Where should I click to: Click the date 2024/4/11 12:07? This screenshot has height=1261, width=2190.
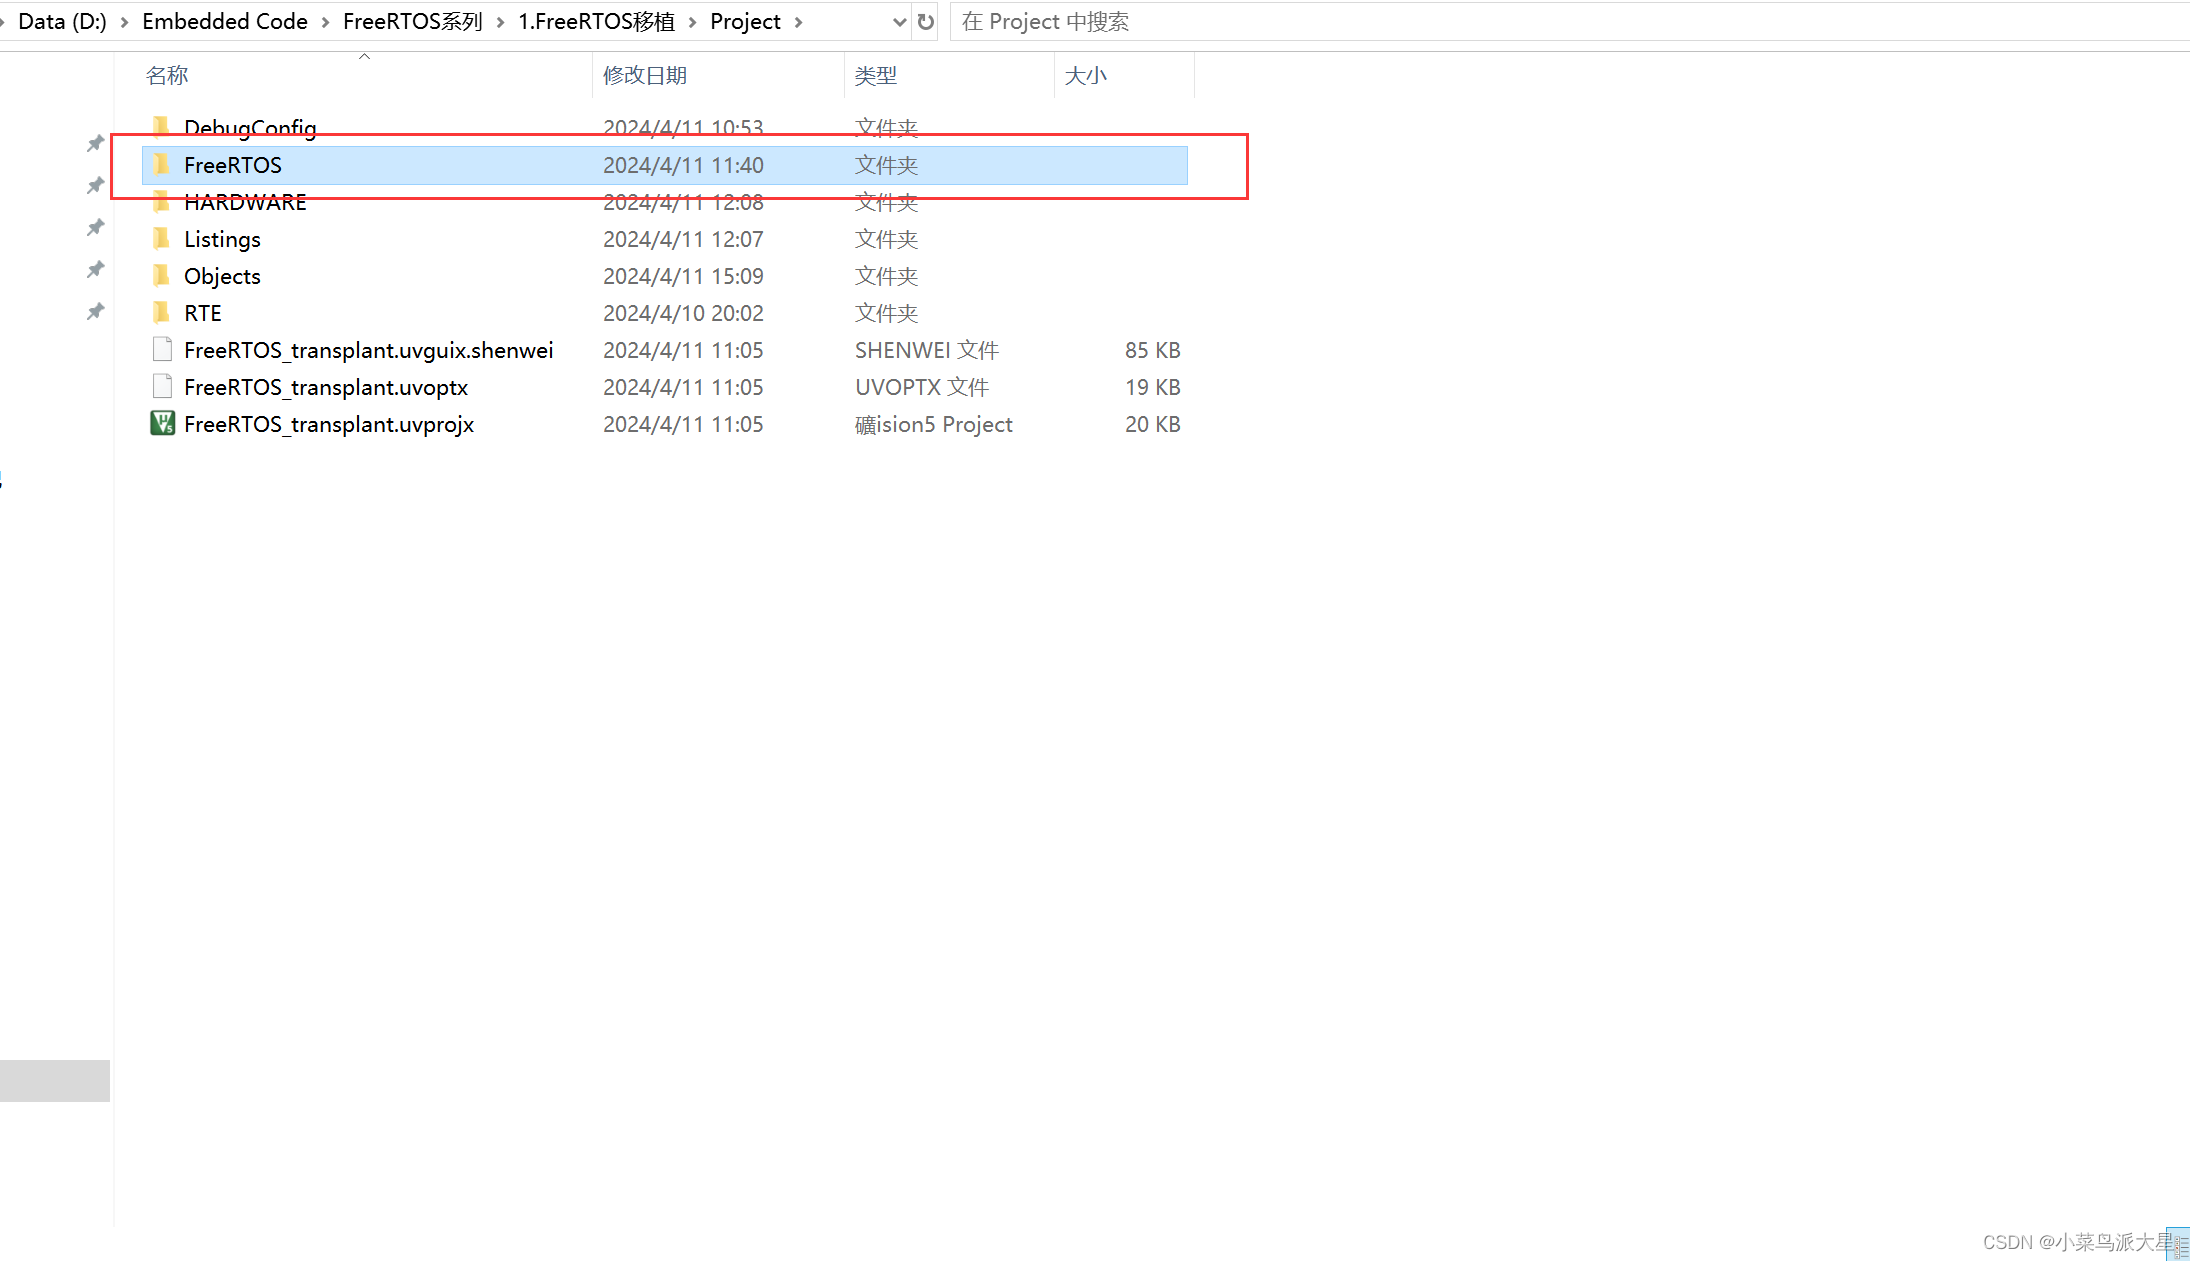(683, 239)
